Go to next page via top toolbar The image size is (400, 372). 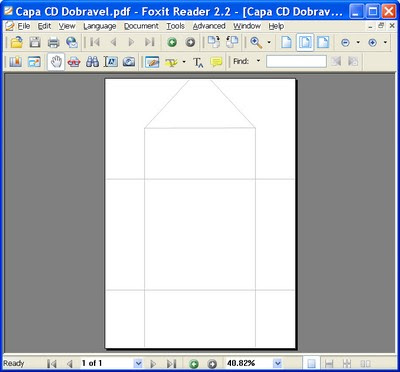pos(131,42)
